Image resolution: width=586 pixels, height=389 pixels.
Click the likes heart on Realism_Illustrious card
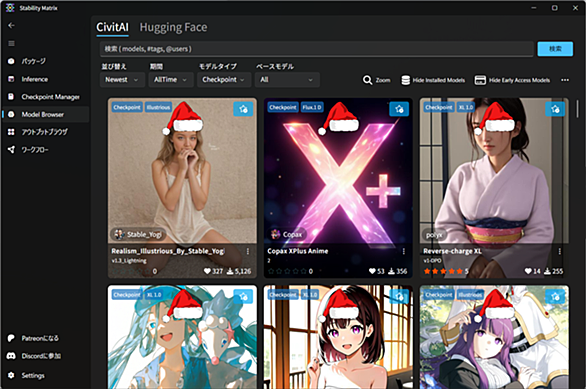pyautogui.click(x=207, y=271)
